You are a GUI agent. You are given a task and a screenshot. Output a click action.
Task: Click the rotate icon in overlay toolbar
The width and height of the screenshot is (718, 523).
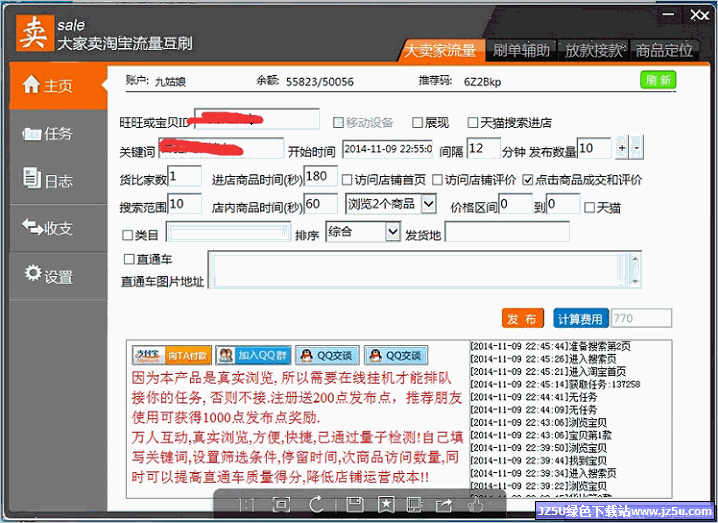pyautogui.click(x=317, y=505)
